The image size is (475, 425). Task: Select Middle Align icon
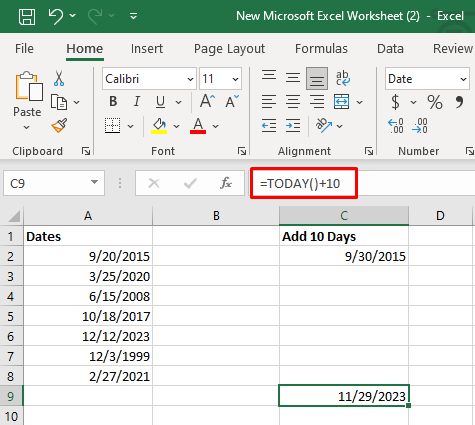(x=293, y=78)
